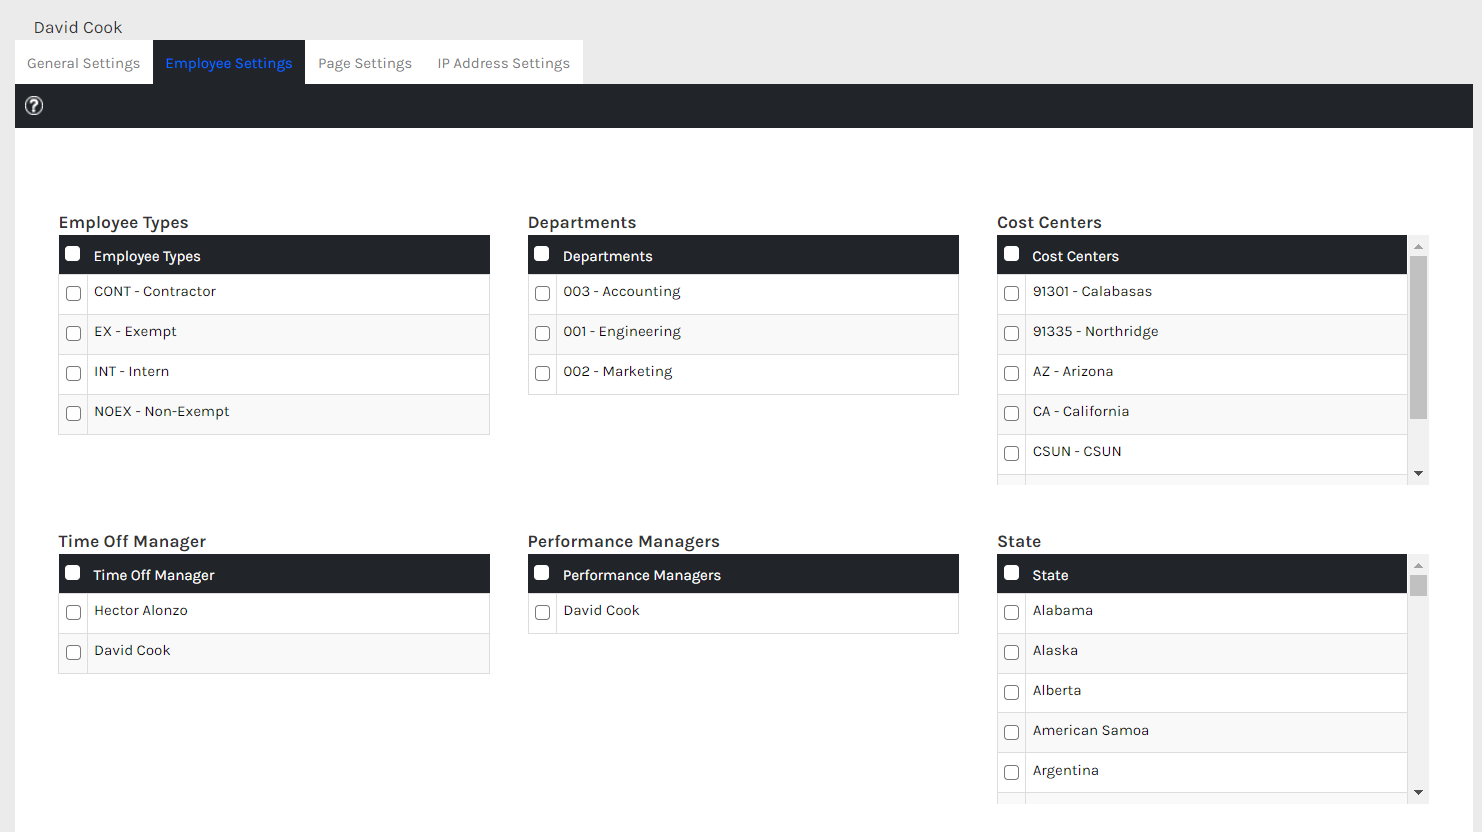Check EX - Exempt employee type
The image size is (1482, 832).
73,333
